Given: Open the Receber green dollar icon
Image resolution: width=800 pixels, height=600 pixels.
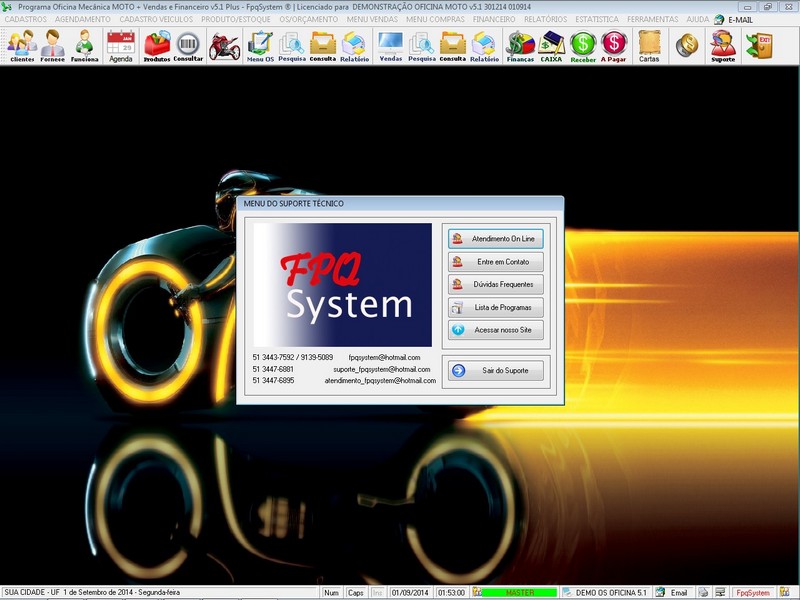Looking at the screenshot, I should pyautogui.click(x=583, y=45).
